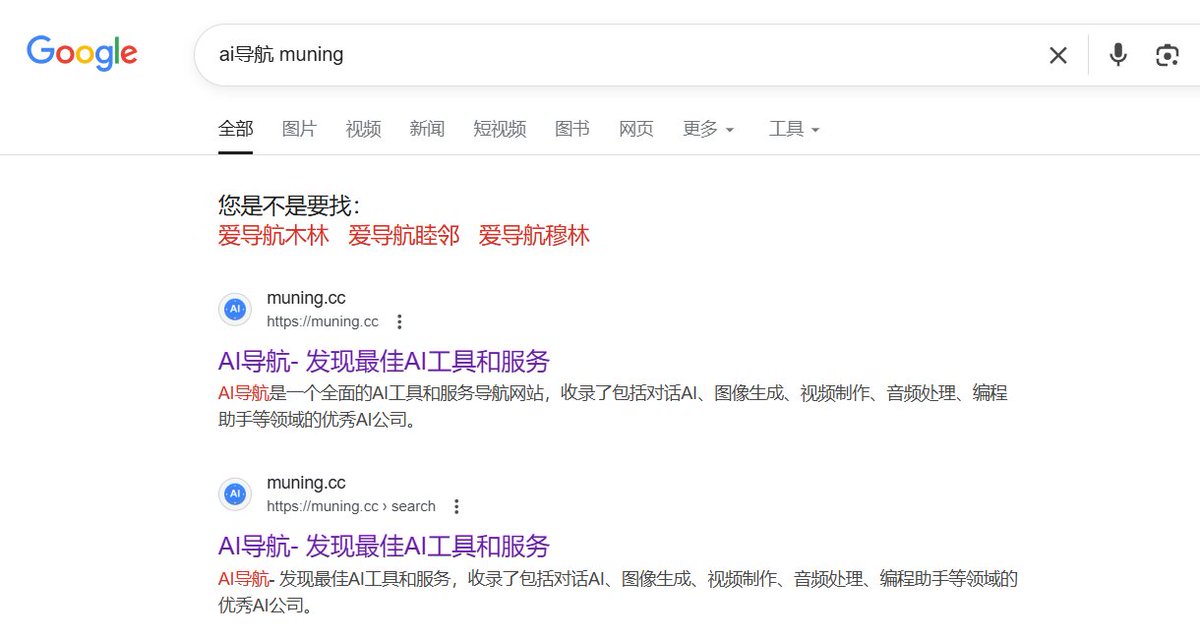This screenshot has width=1200, height=638.
Task: Switch to the 网页 tab
Action: pyautogui.click(x=636, y=129)
